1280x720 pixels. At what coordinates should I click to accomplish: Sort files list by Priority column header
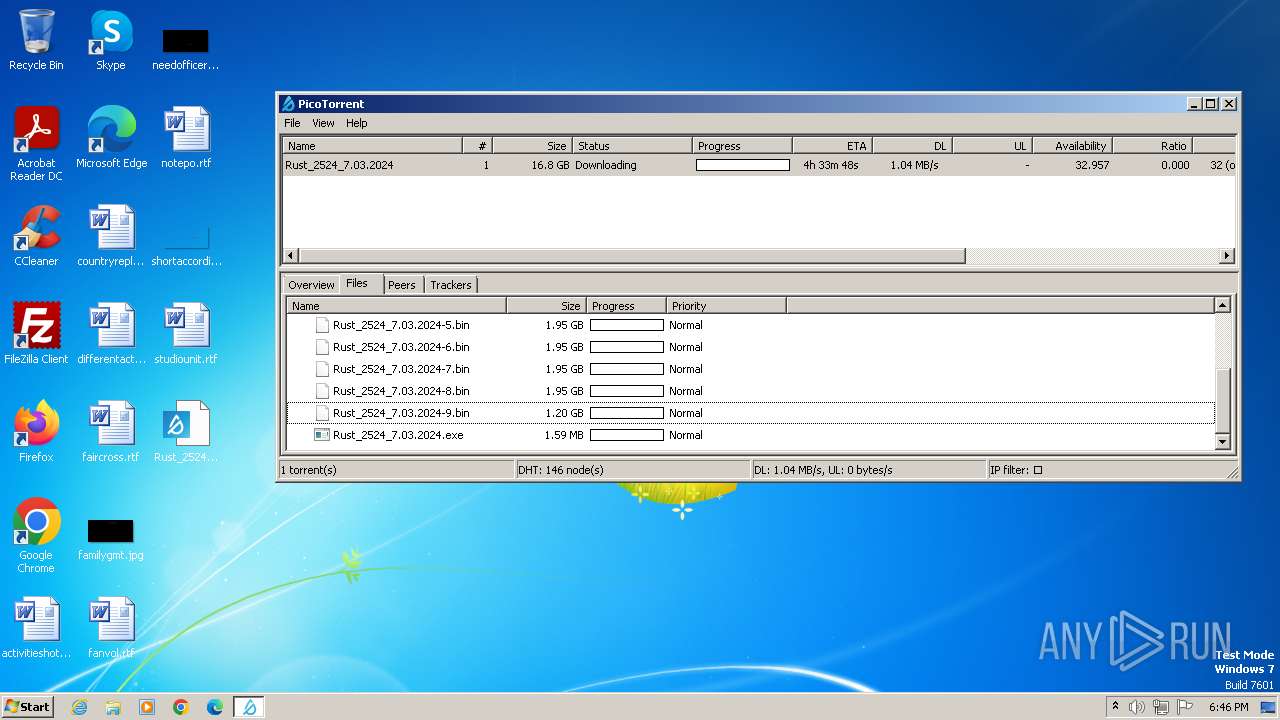(x=726, y=306)
